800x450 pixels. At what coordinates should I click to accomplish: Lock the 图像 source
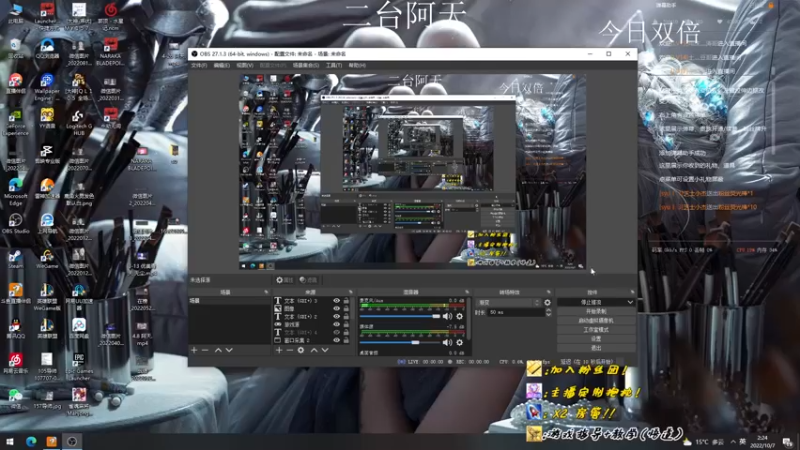coord(346,309)
